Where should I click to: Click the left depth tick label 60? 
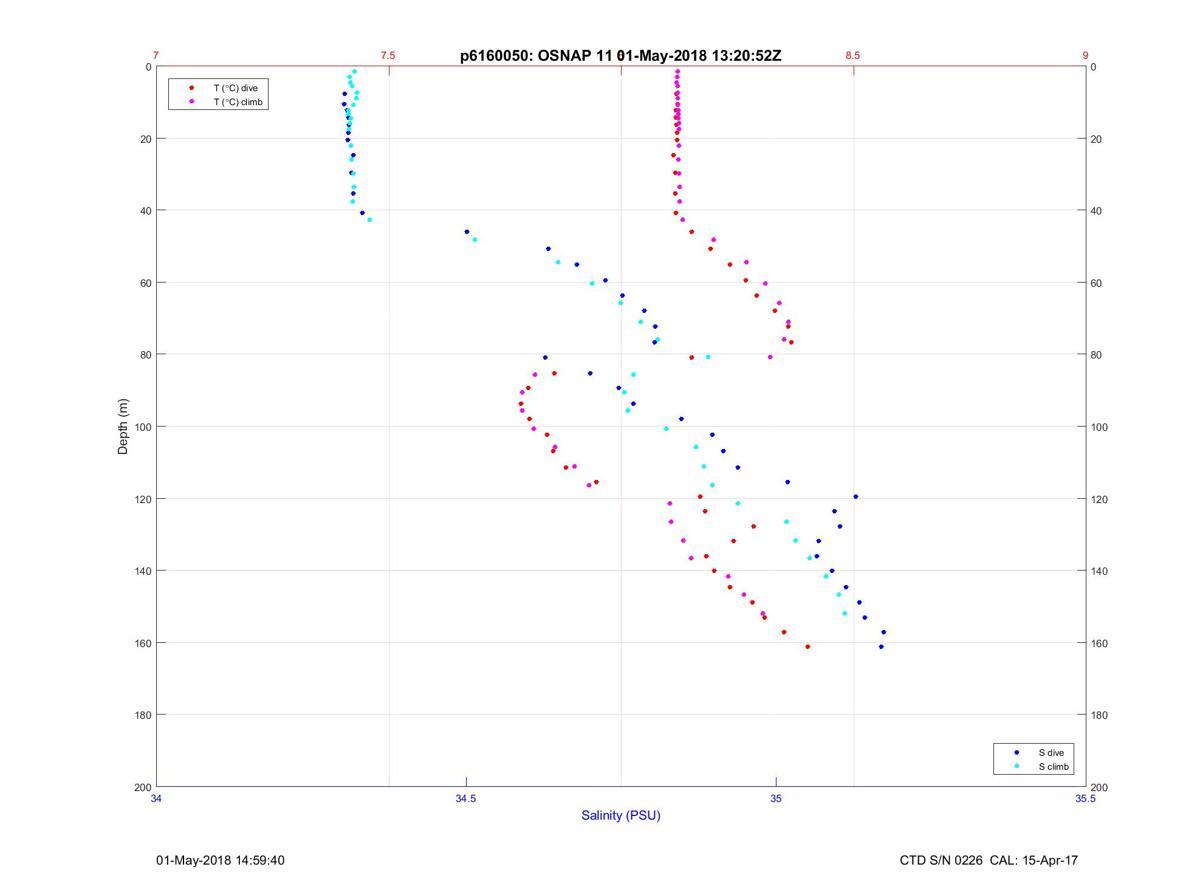[145, 283]
